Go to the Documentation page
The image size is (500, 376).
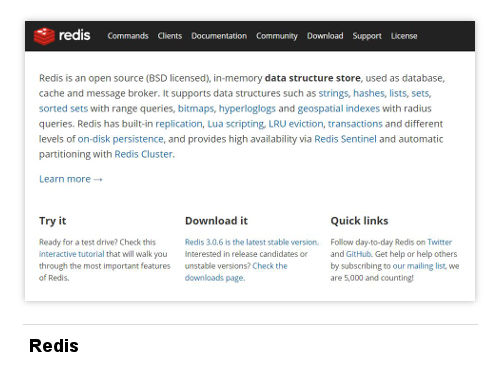[x=219, y=36]
